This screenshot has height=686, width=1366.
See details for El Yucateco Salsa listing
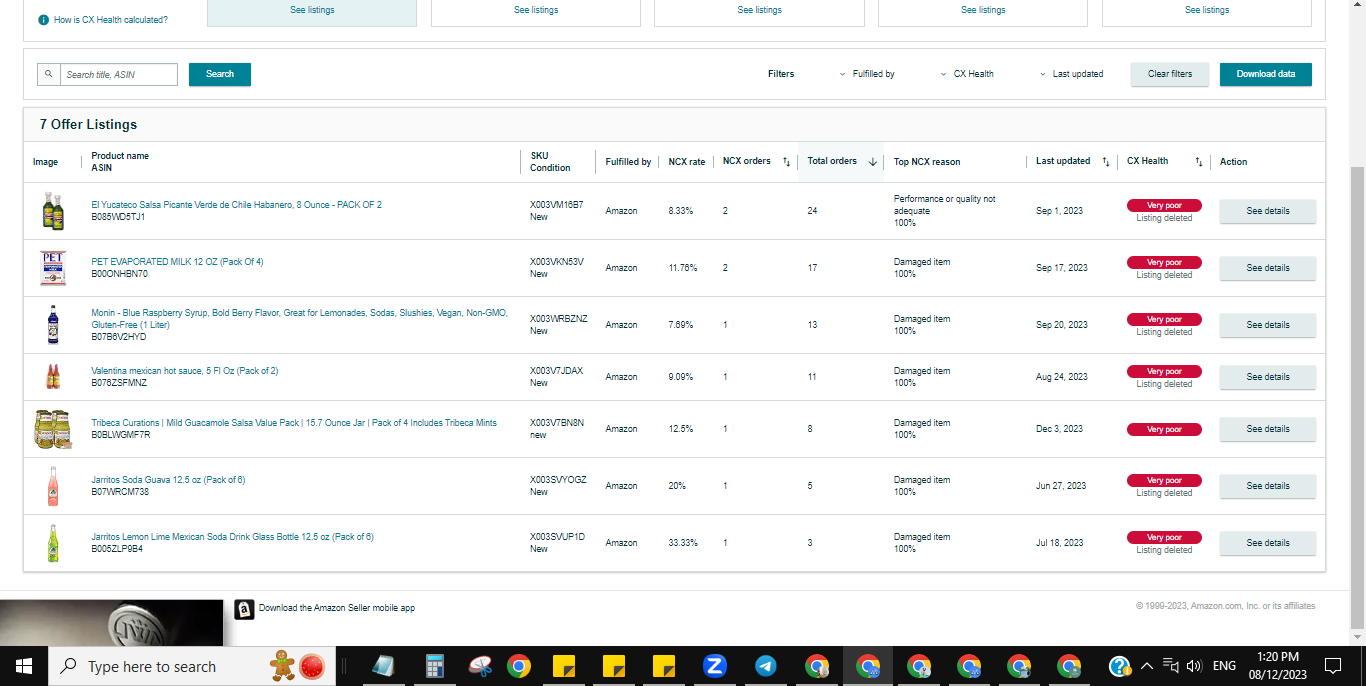1268,211
